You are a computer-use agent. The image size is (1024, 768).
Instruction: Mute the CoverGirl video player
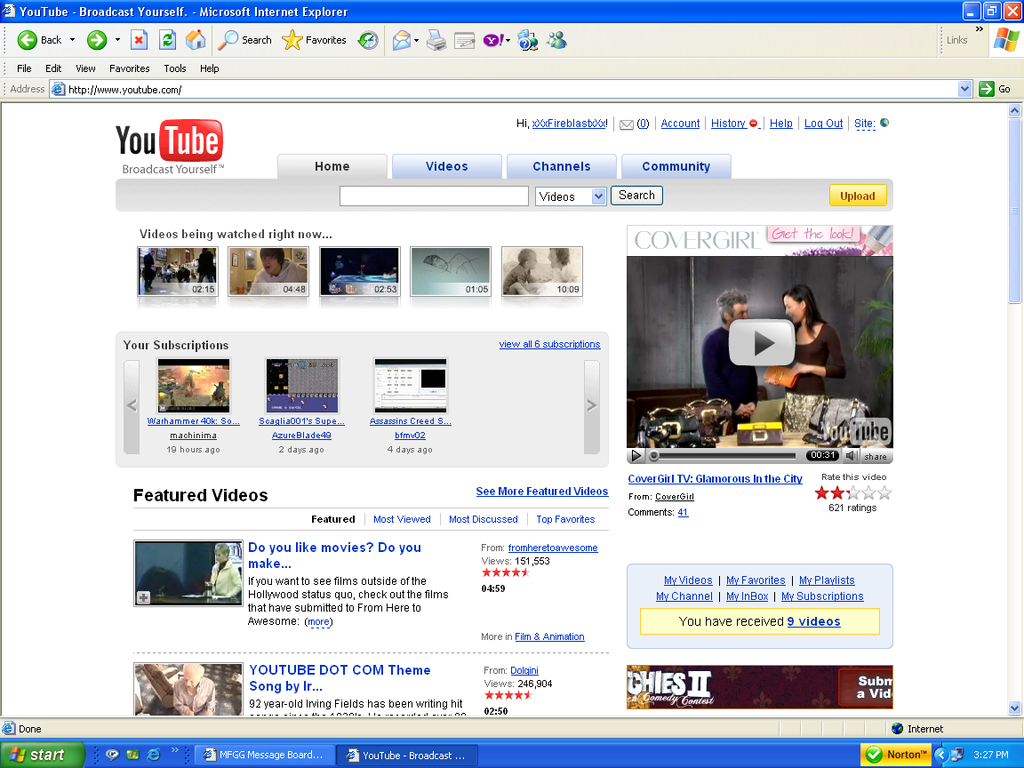pos(851,456)
